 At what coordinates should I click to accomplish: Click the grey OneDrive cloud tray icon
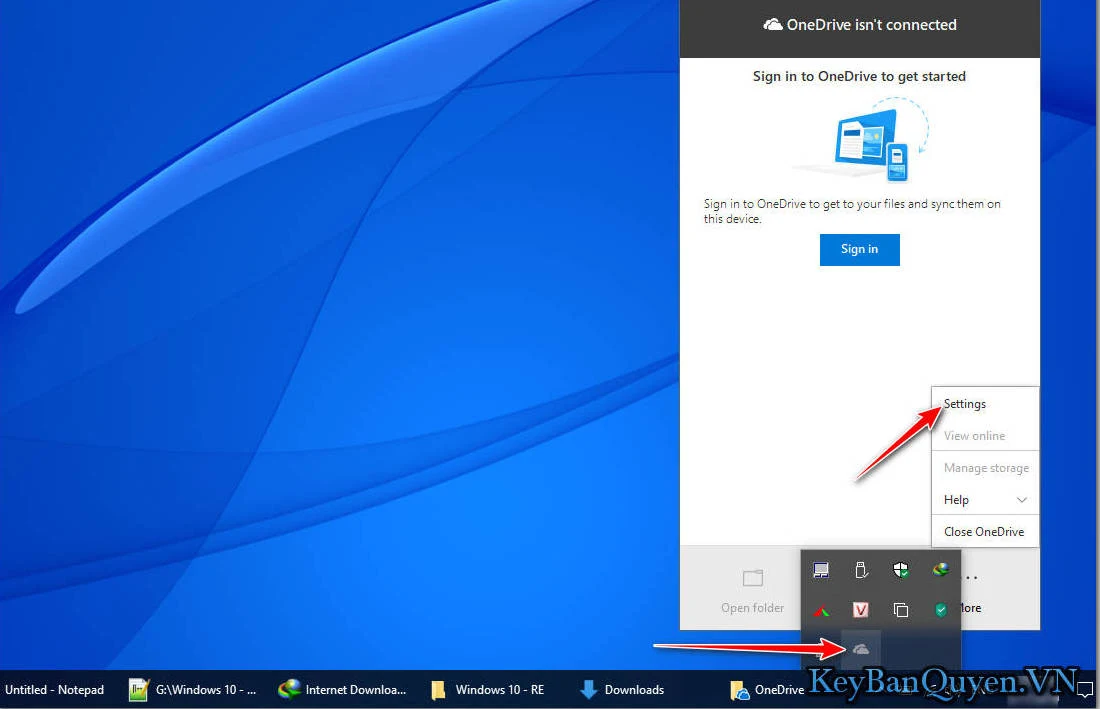861,649
